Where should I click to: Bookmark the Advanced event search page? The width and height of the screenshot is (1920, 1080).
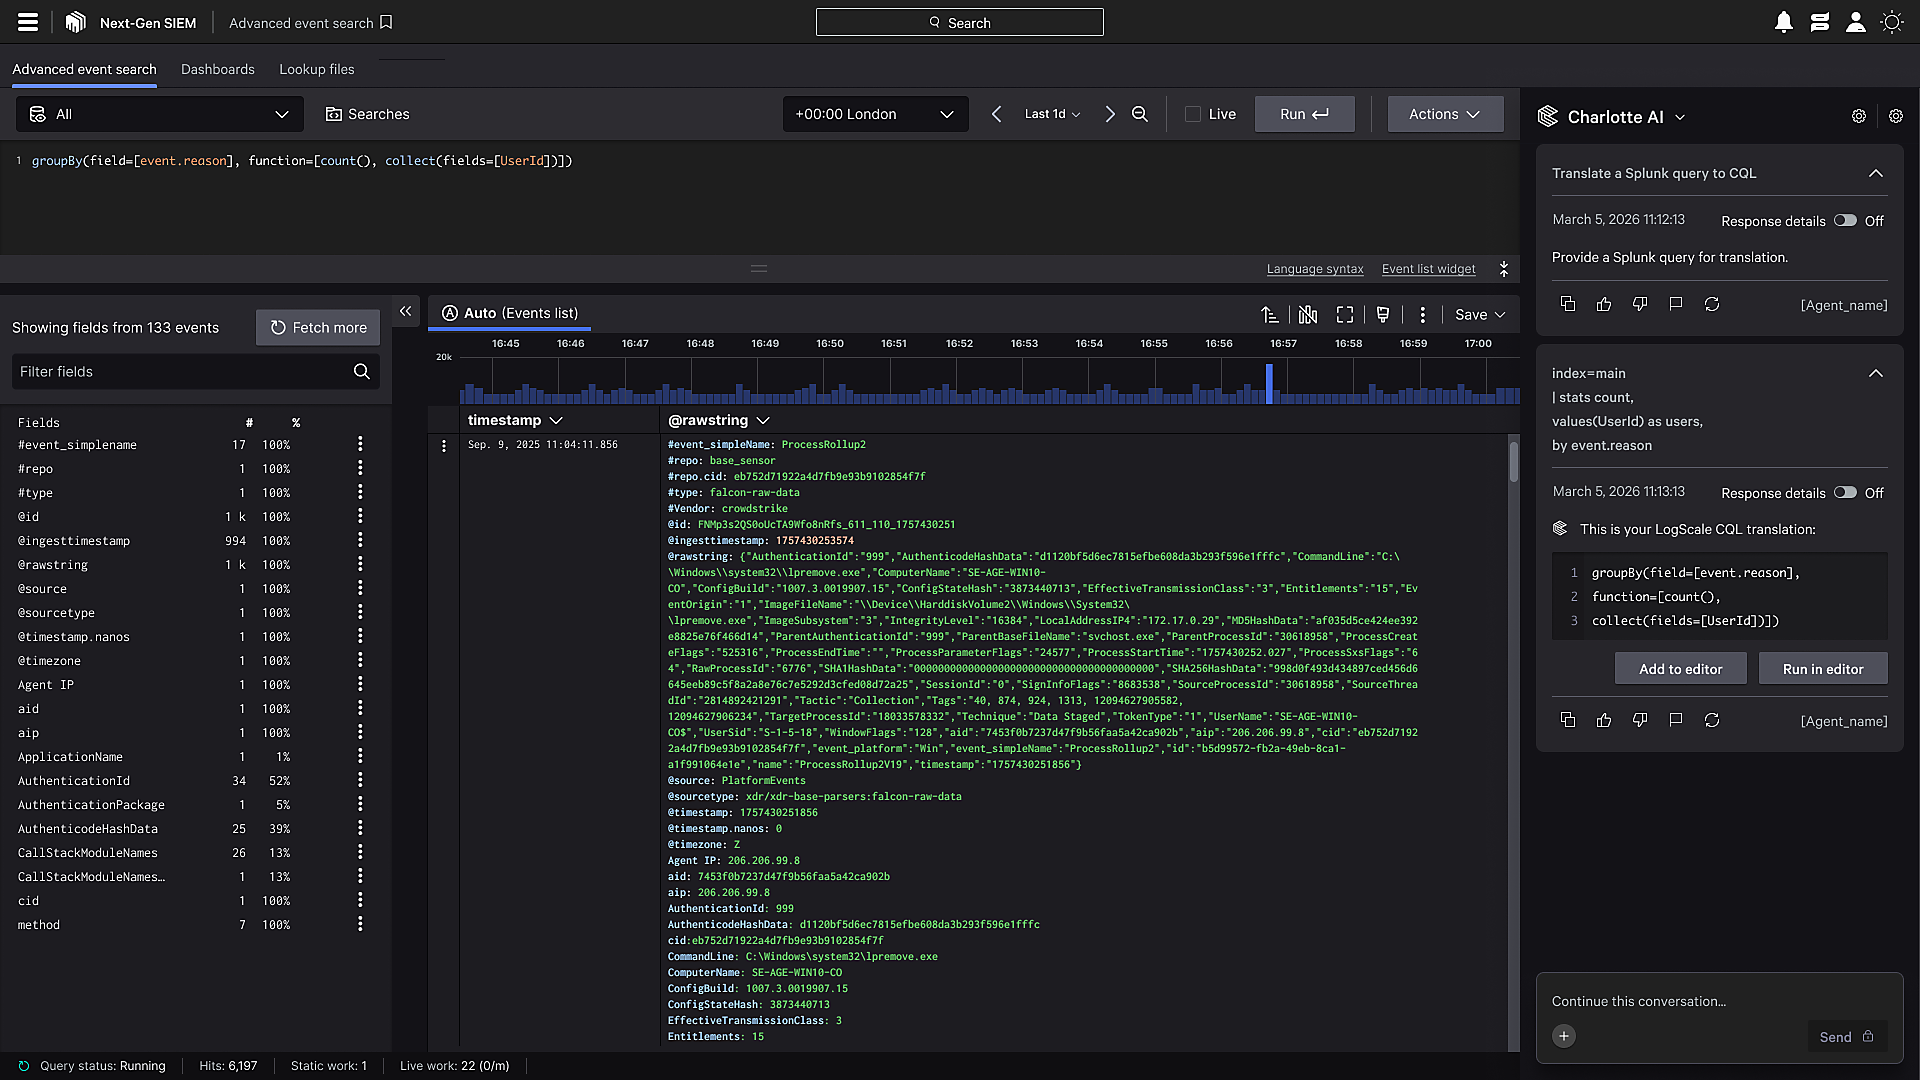point(386,22)
